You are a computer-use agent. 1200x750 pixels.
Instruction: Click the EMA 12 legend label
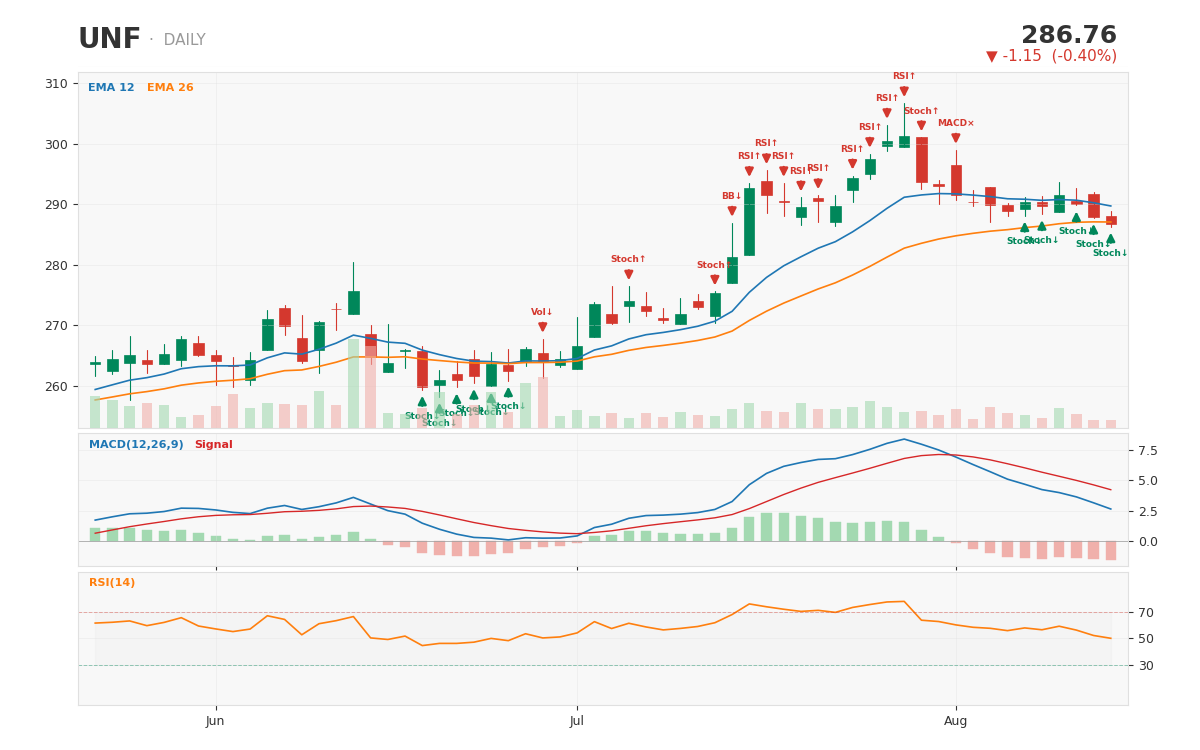click(x=111, y=88)
